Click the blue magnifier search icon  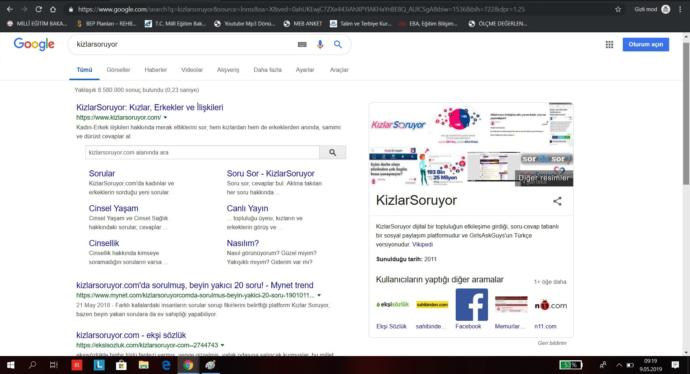(338, 44)
